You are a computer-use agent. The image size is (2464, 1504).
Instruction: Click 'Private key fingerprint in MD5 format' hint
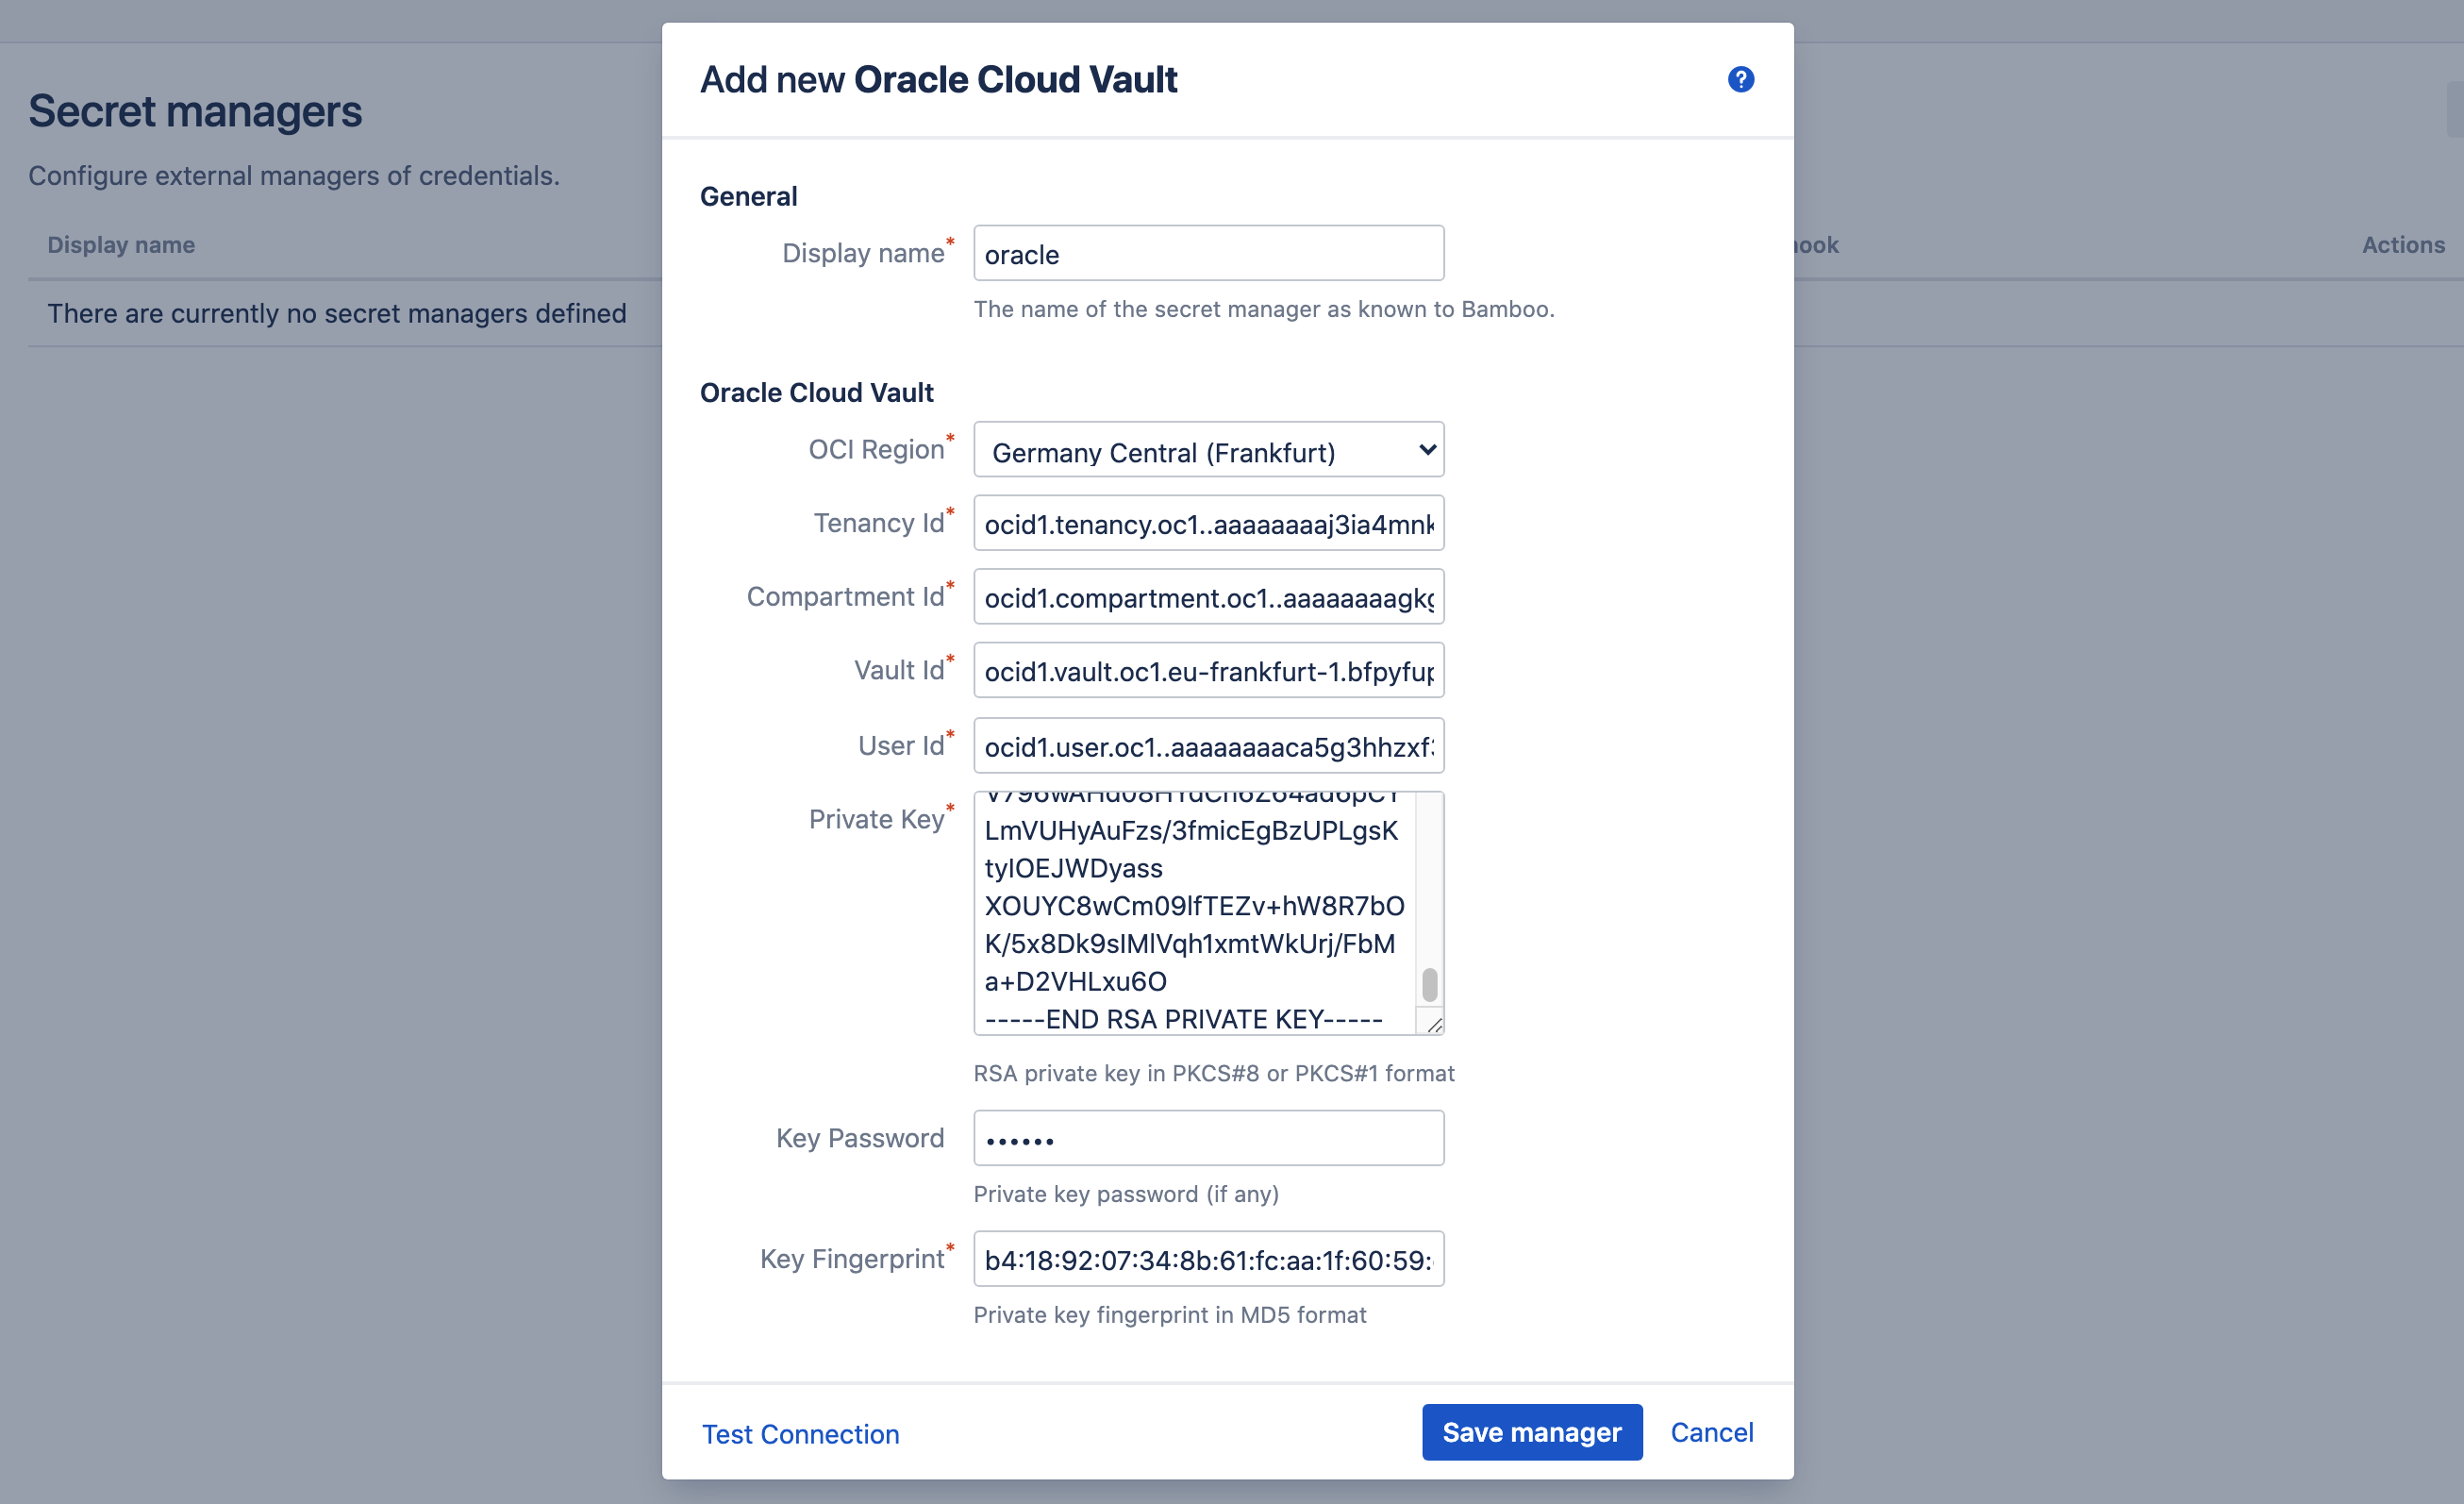coord(1170,1314)
